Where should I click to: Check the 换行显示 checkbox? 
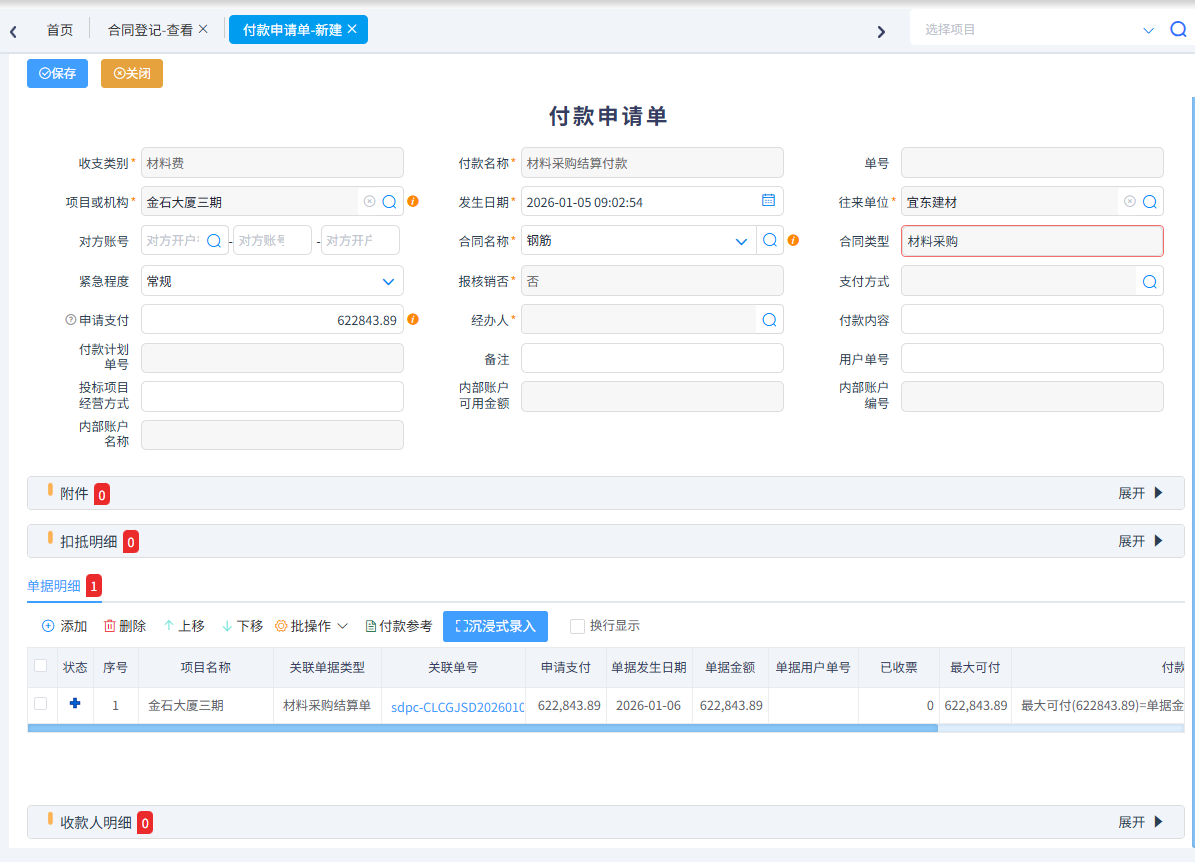(x=577, y=626)
